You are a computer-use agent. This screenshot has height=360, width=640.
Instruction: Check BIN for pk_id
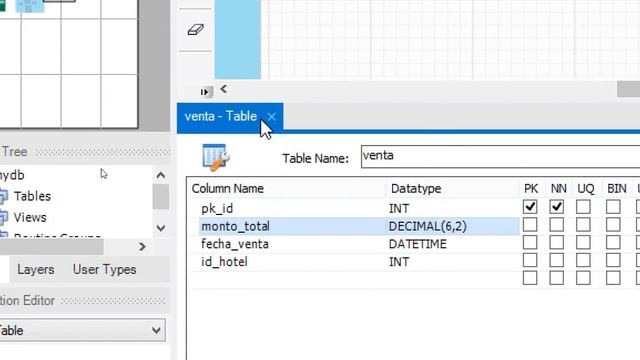click(613, 207)
